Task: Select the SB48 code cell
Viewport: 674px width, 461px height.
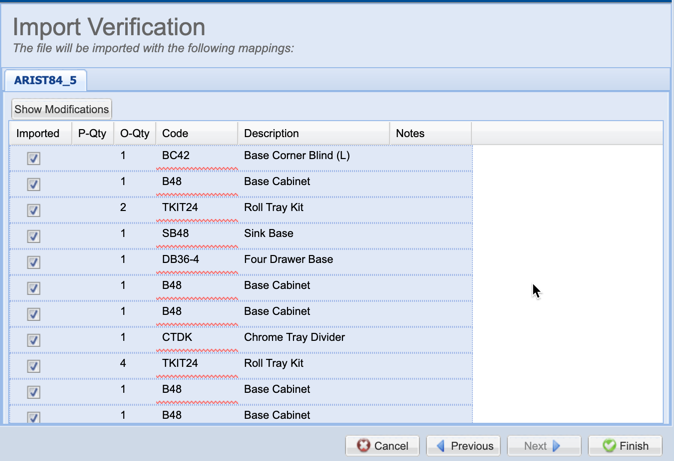Action: coord(196,234)
